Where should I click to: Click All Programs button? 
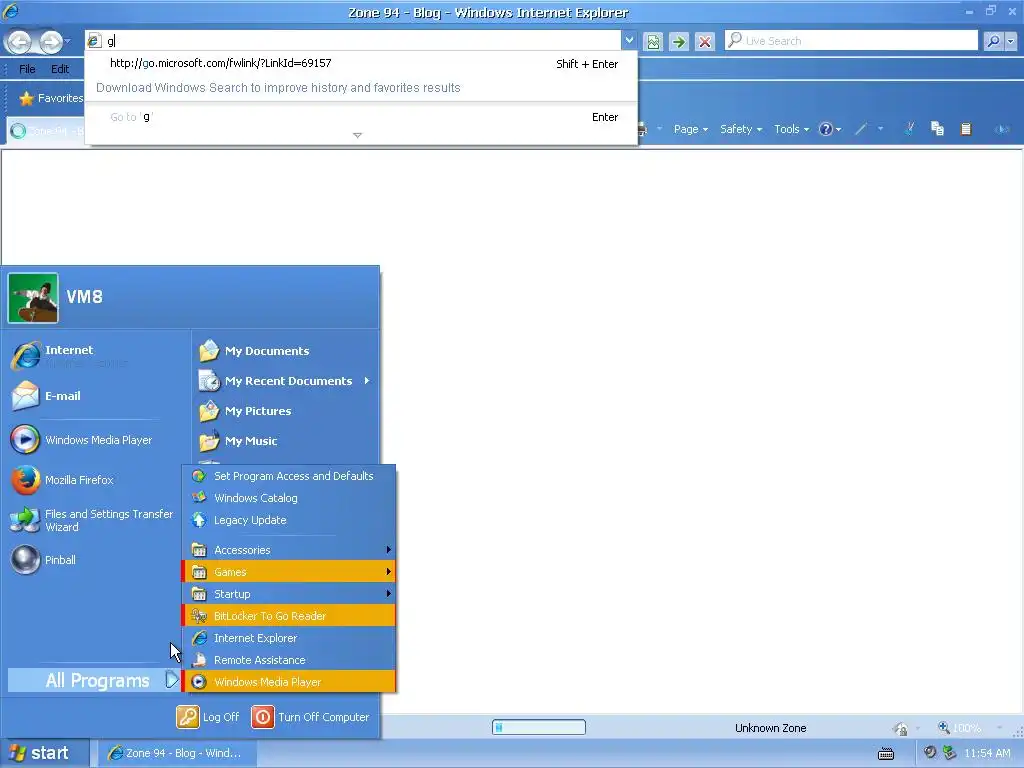(95, 680)
